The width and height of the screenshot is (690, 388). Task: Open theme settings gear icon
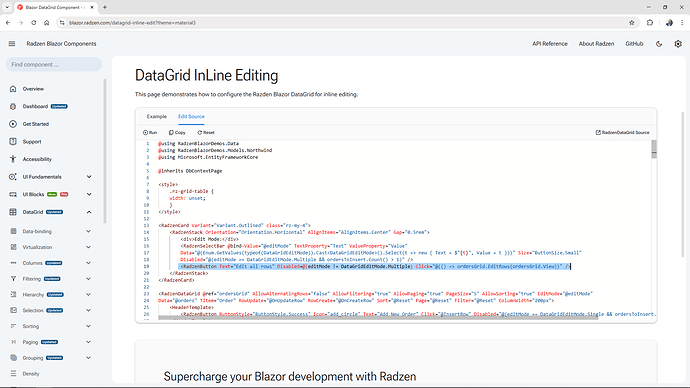click(x=678, y=44)
